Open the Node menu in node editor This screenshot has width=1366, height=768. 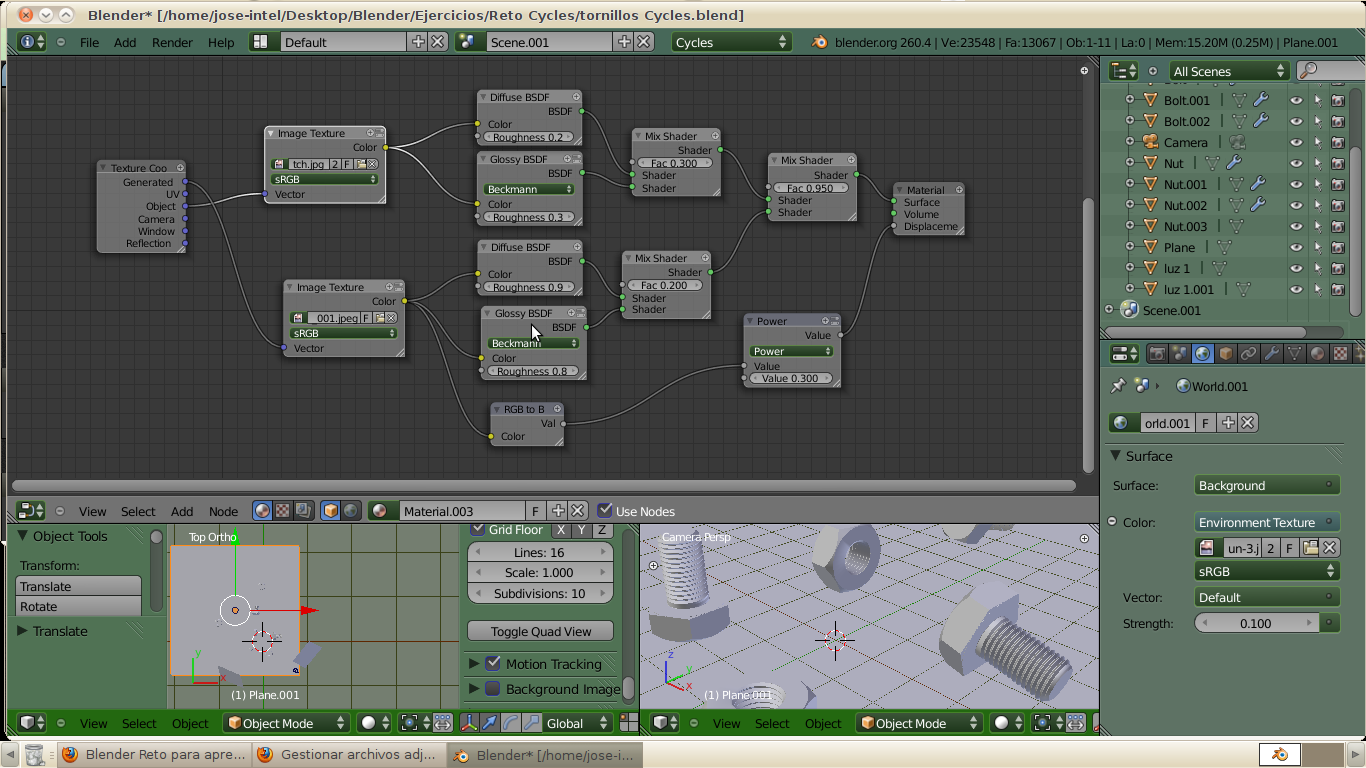[x=223, y=511]
